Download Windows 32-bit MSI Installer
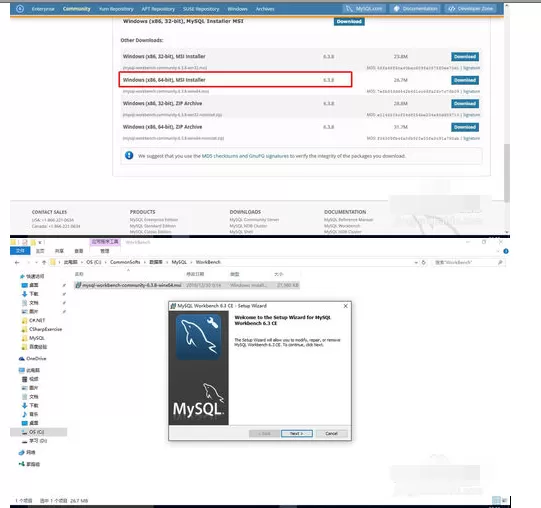Image resolution: width=541 pixels, height=508 pixels. [465, 57]
